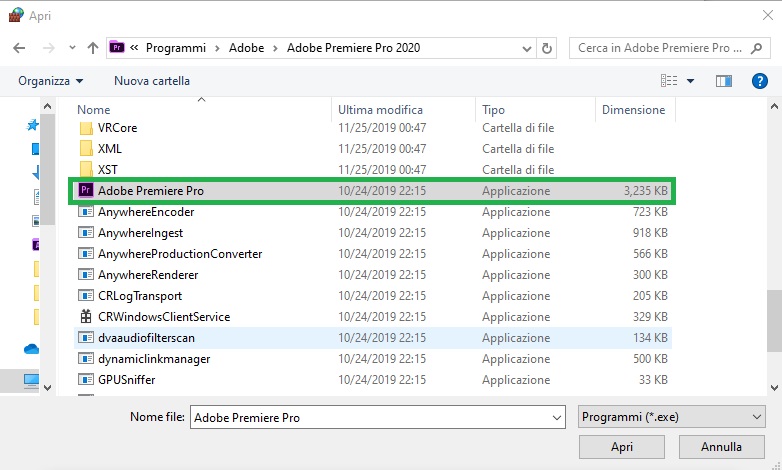The width and height of the screenshot is (782, 470).
Task: Refresh the folder view
Action: point(547,48)
